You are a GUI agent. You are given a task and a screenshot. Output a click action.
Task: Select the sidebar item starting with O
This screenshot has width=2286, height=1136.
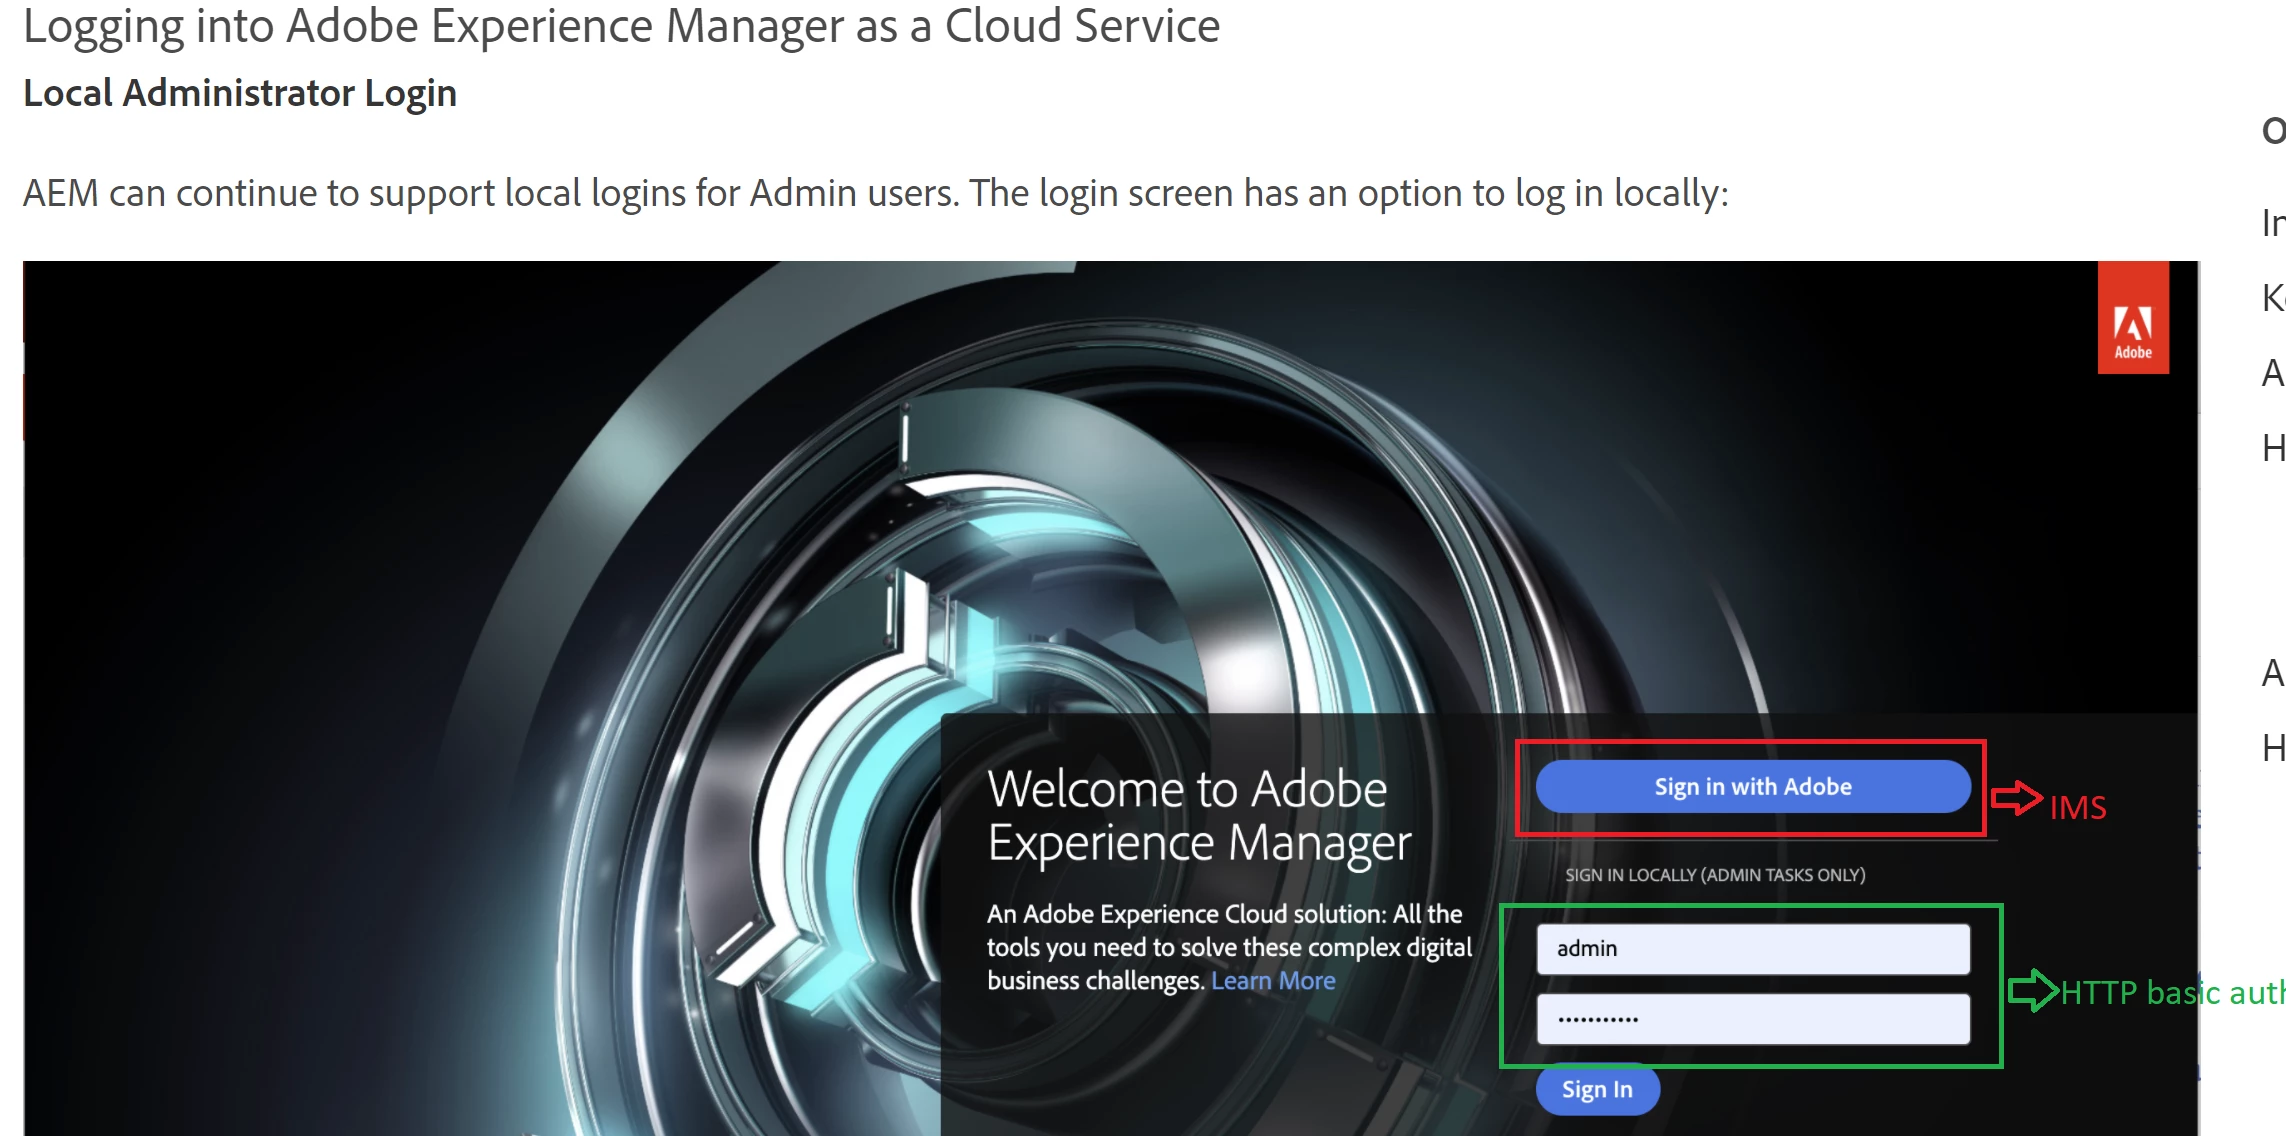[x=2272, y=131]
